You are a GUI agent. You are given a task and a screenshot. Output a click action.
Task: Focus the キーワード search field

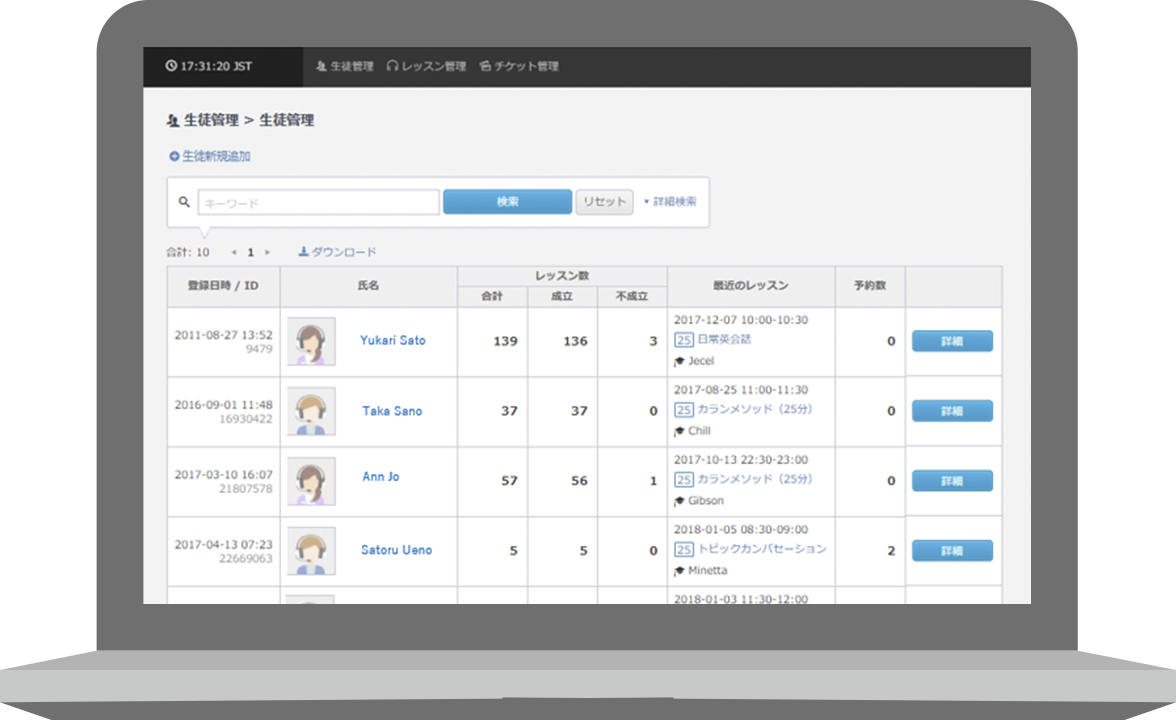(x=319, y=202)
